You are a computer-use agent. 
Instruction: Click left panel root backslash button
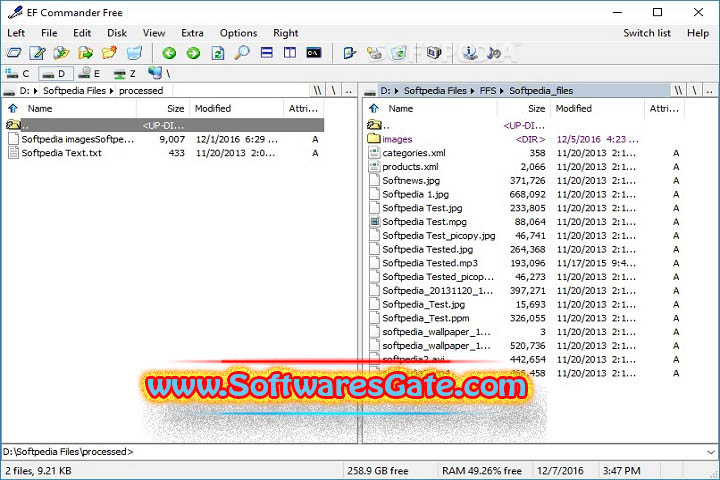point(333,90)
